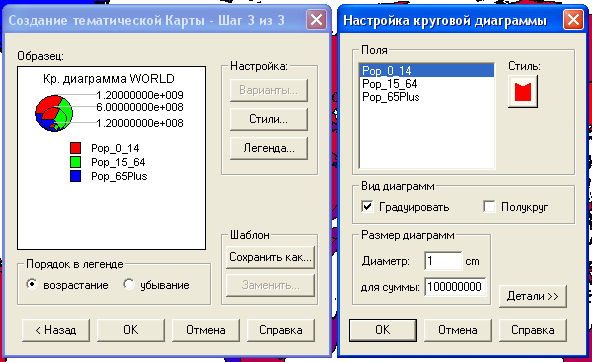The height and width of the screenshot is (362, 592).
Task: Click the sample pie chart preview
Action: [x=54, y=113]
